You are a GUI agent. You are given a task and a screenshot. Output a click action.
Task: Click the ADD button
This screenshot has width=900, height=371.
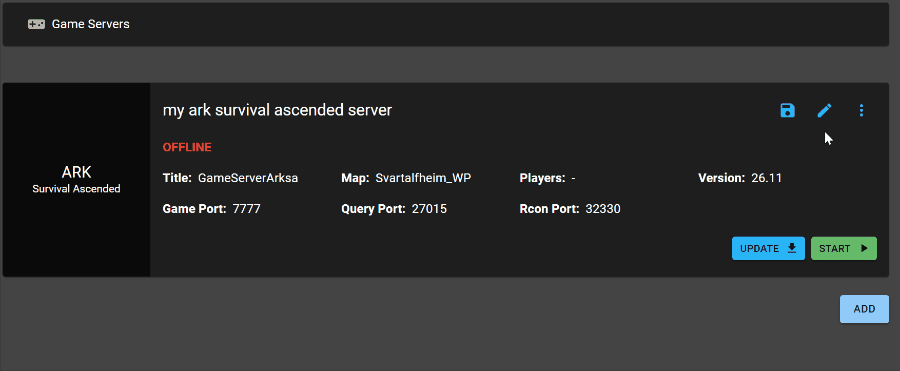[x=864, y=309]
